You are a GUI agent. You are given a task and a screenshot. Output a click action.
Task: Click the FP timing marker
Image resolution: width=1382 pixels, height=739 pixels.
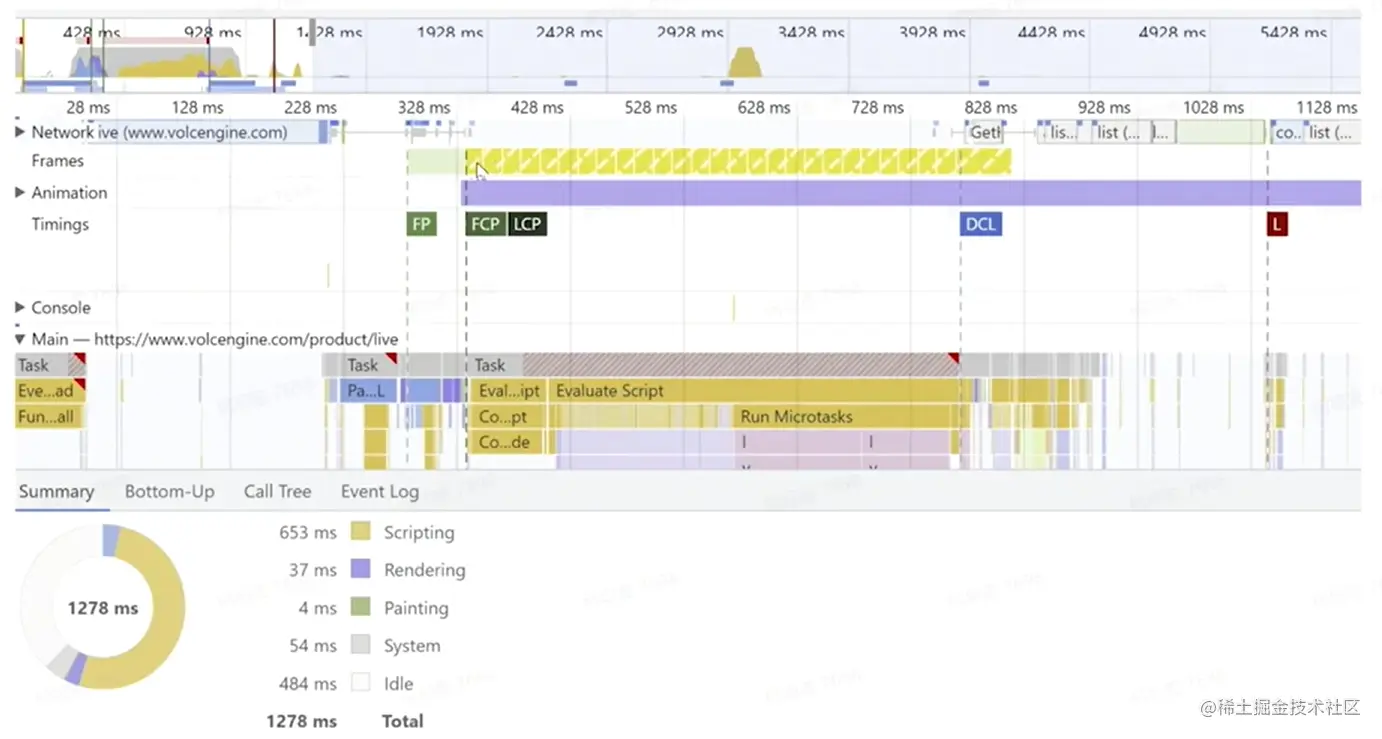point(422,224)
